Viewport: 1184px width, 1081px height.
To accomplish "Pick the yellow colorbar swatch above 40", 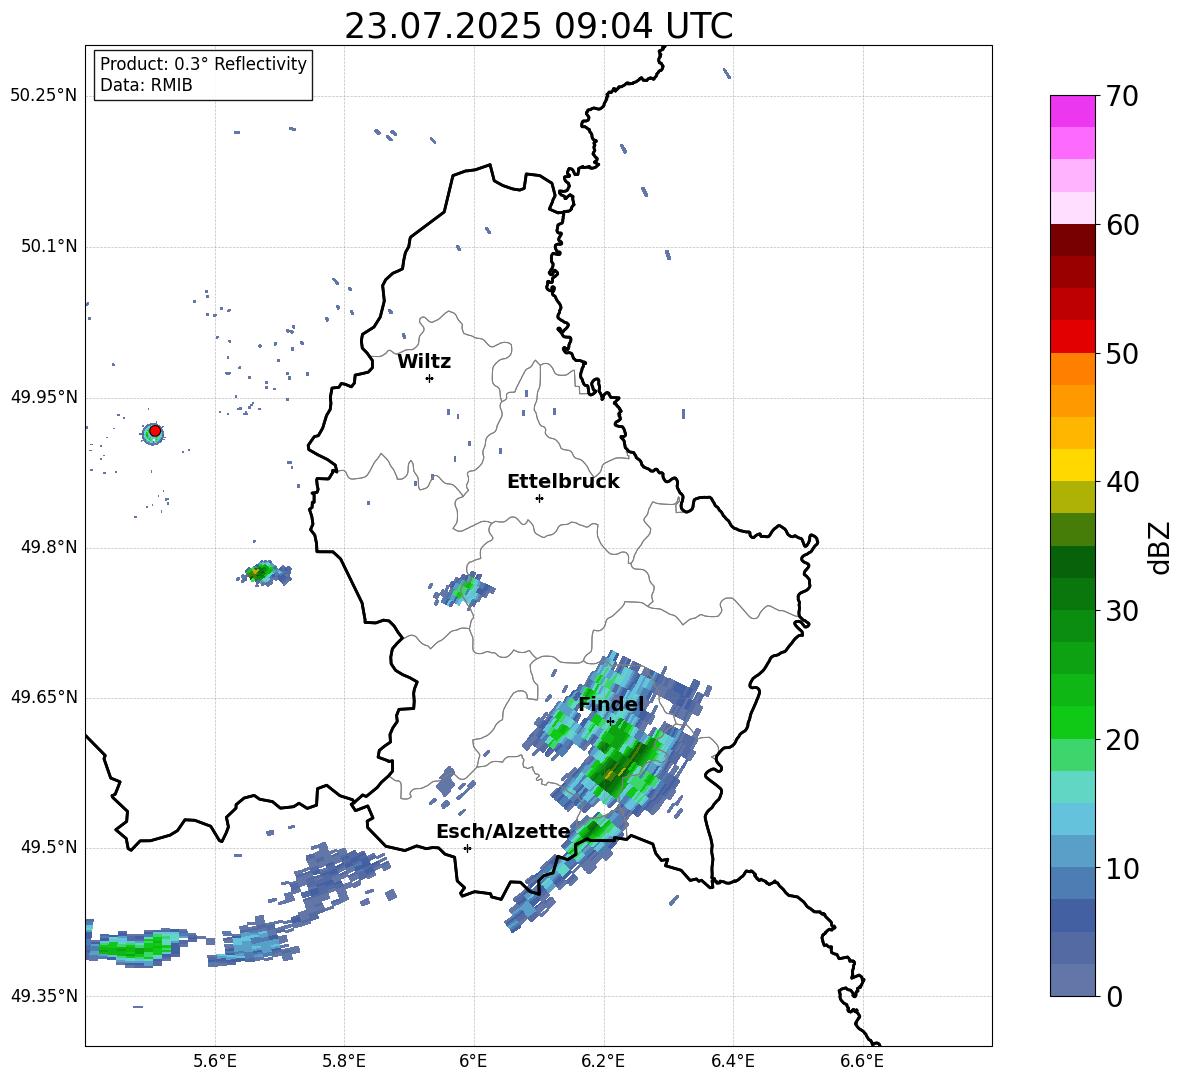I will pyautogui.click(x=1072, y=465).
